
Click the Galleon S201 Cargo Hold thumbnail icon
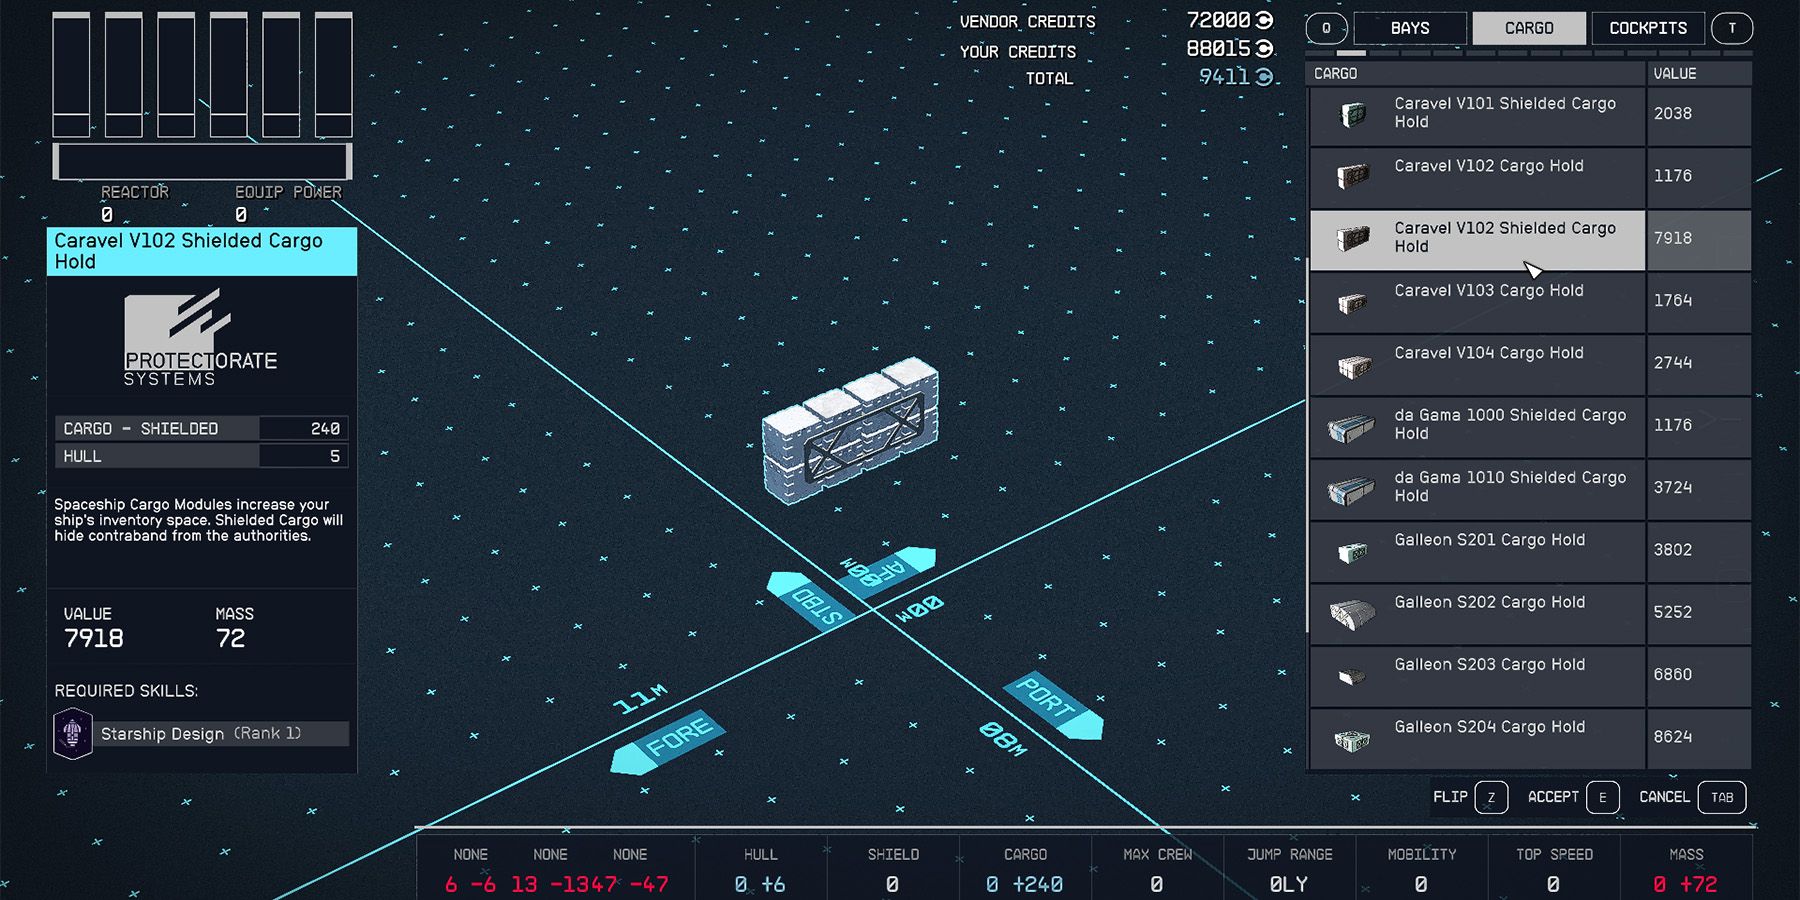click(1352, 551)
